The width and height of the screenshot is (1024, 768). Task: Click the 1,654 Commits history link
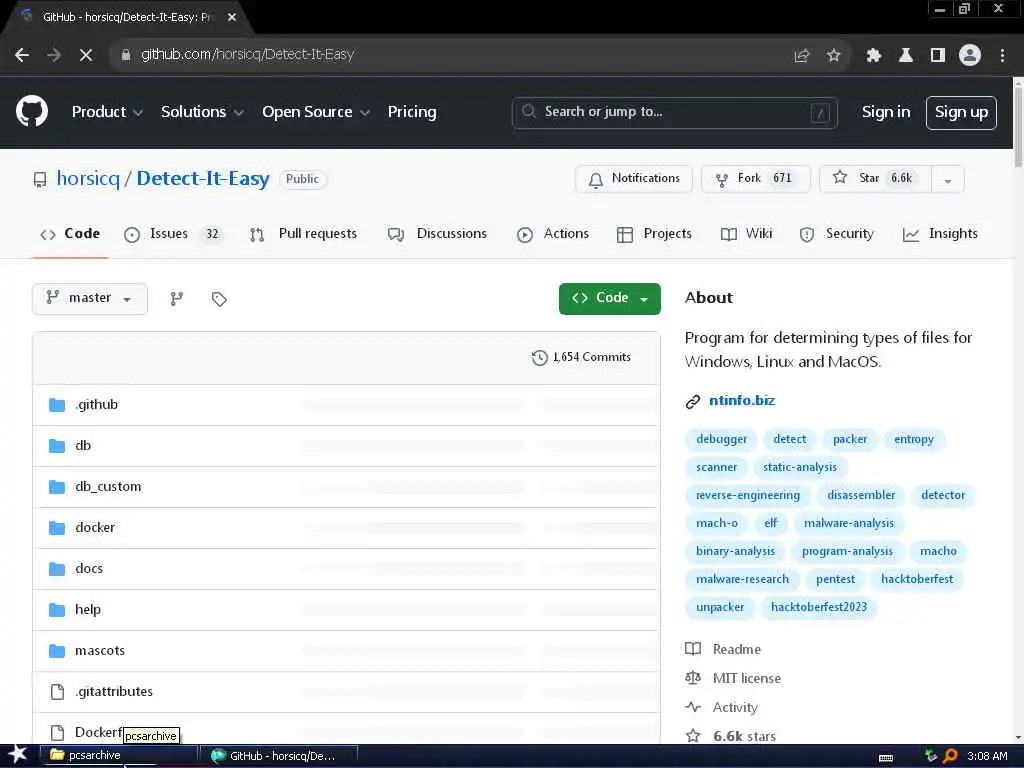[x=582, y=357]
